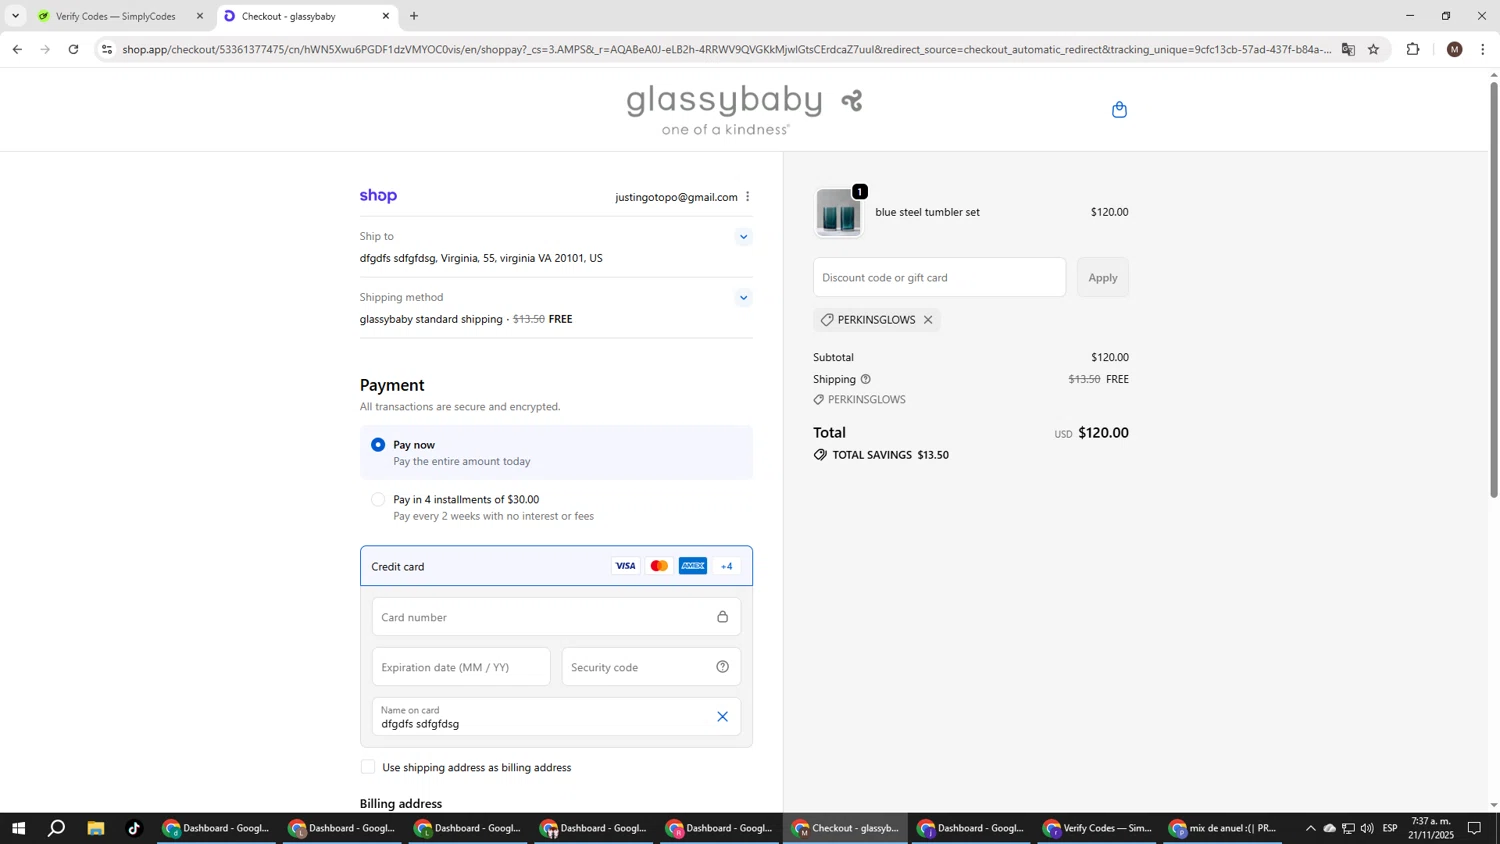Show the +4 additional card types

tap(727, 567)
